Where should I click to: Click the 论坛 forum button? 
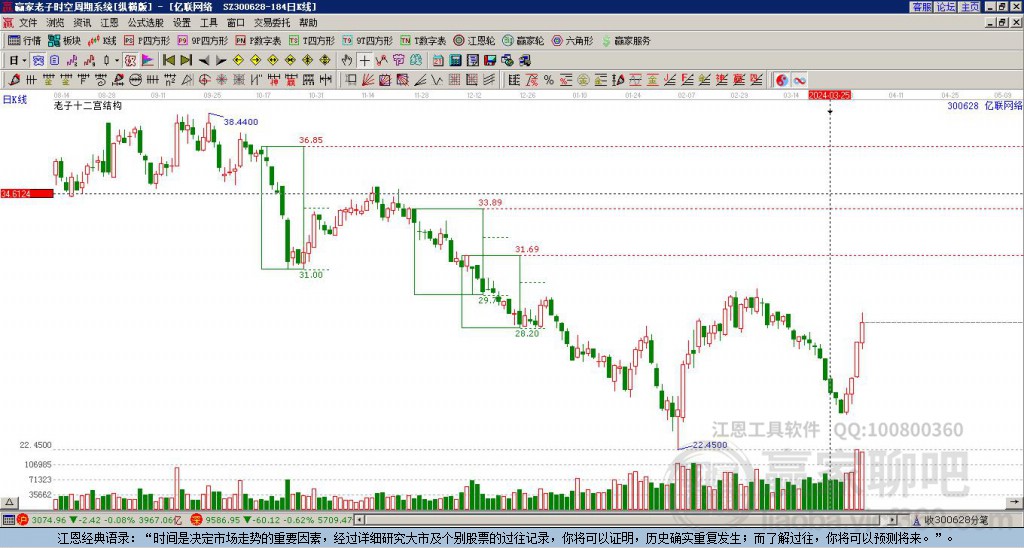pos(946,7)
